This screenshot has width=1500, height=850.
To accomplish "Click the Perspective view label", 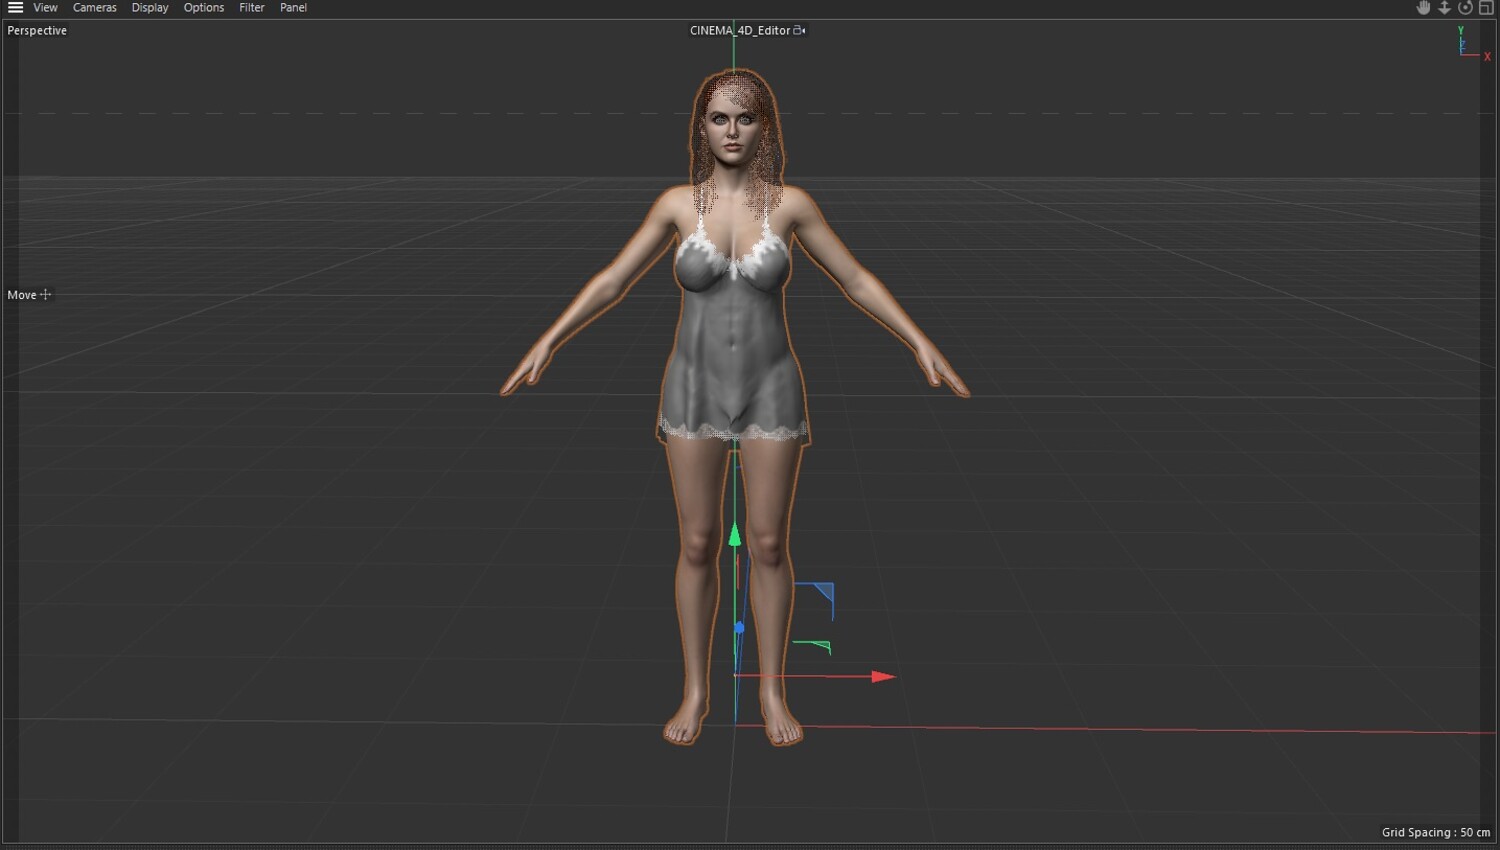I will pos(37,30).
